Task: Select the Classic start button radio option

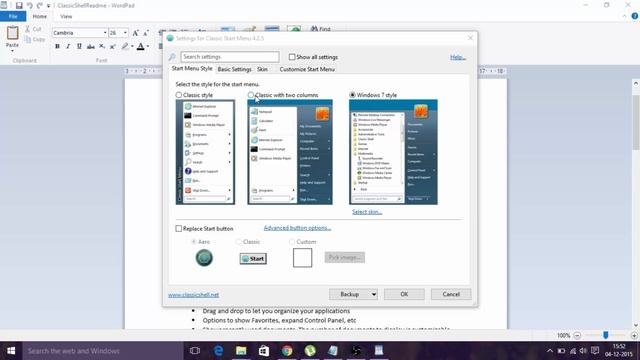Action: (238, 242)
